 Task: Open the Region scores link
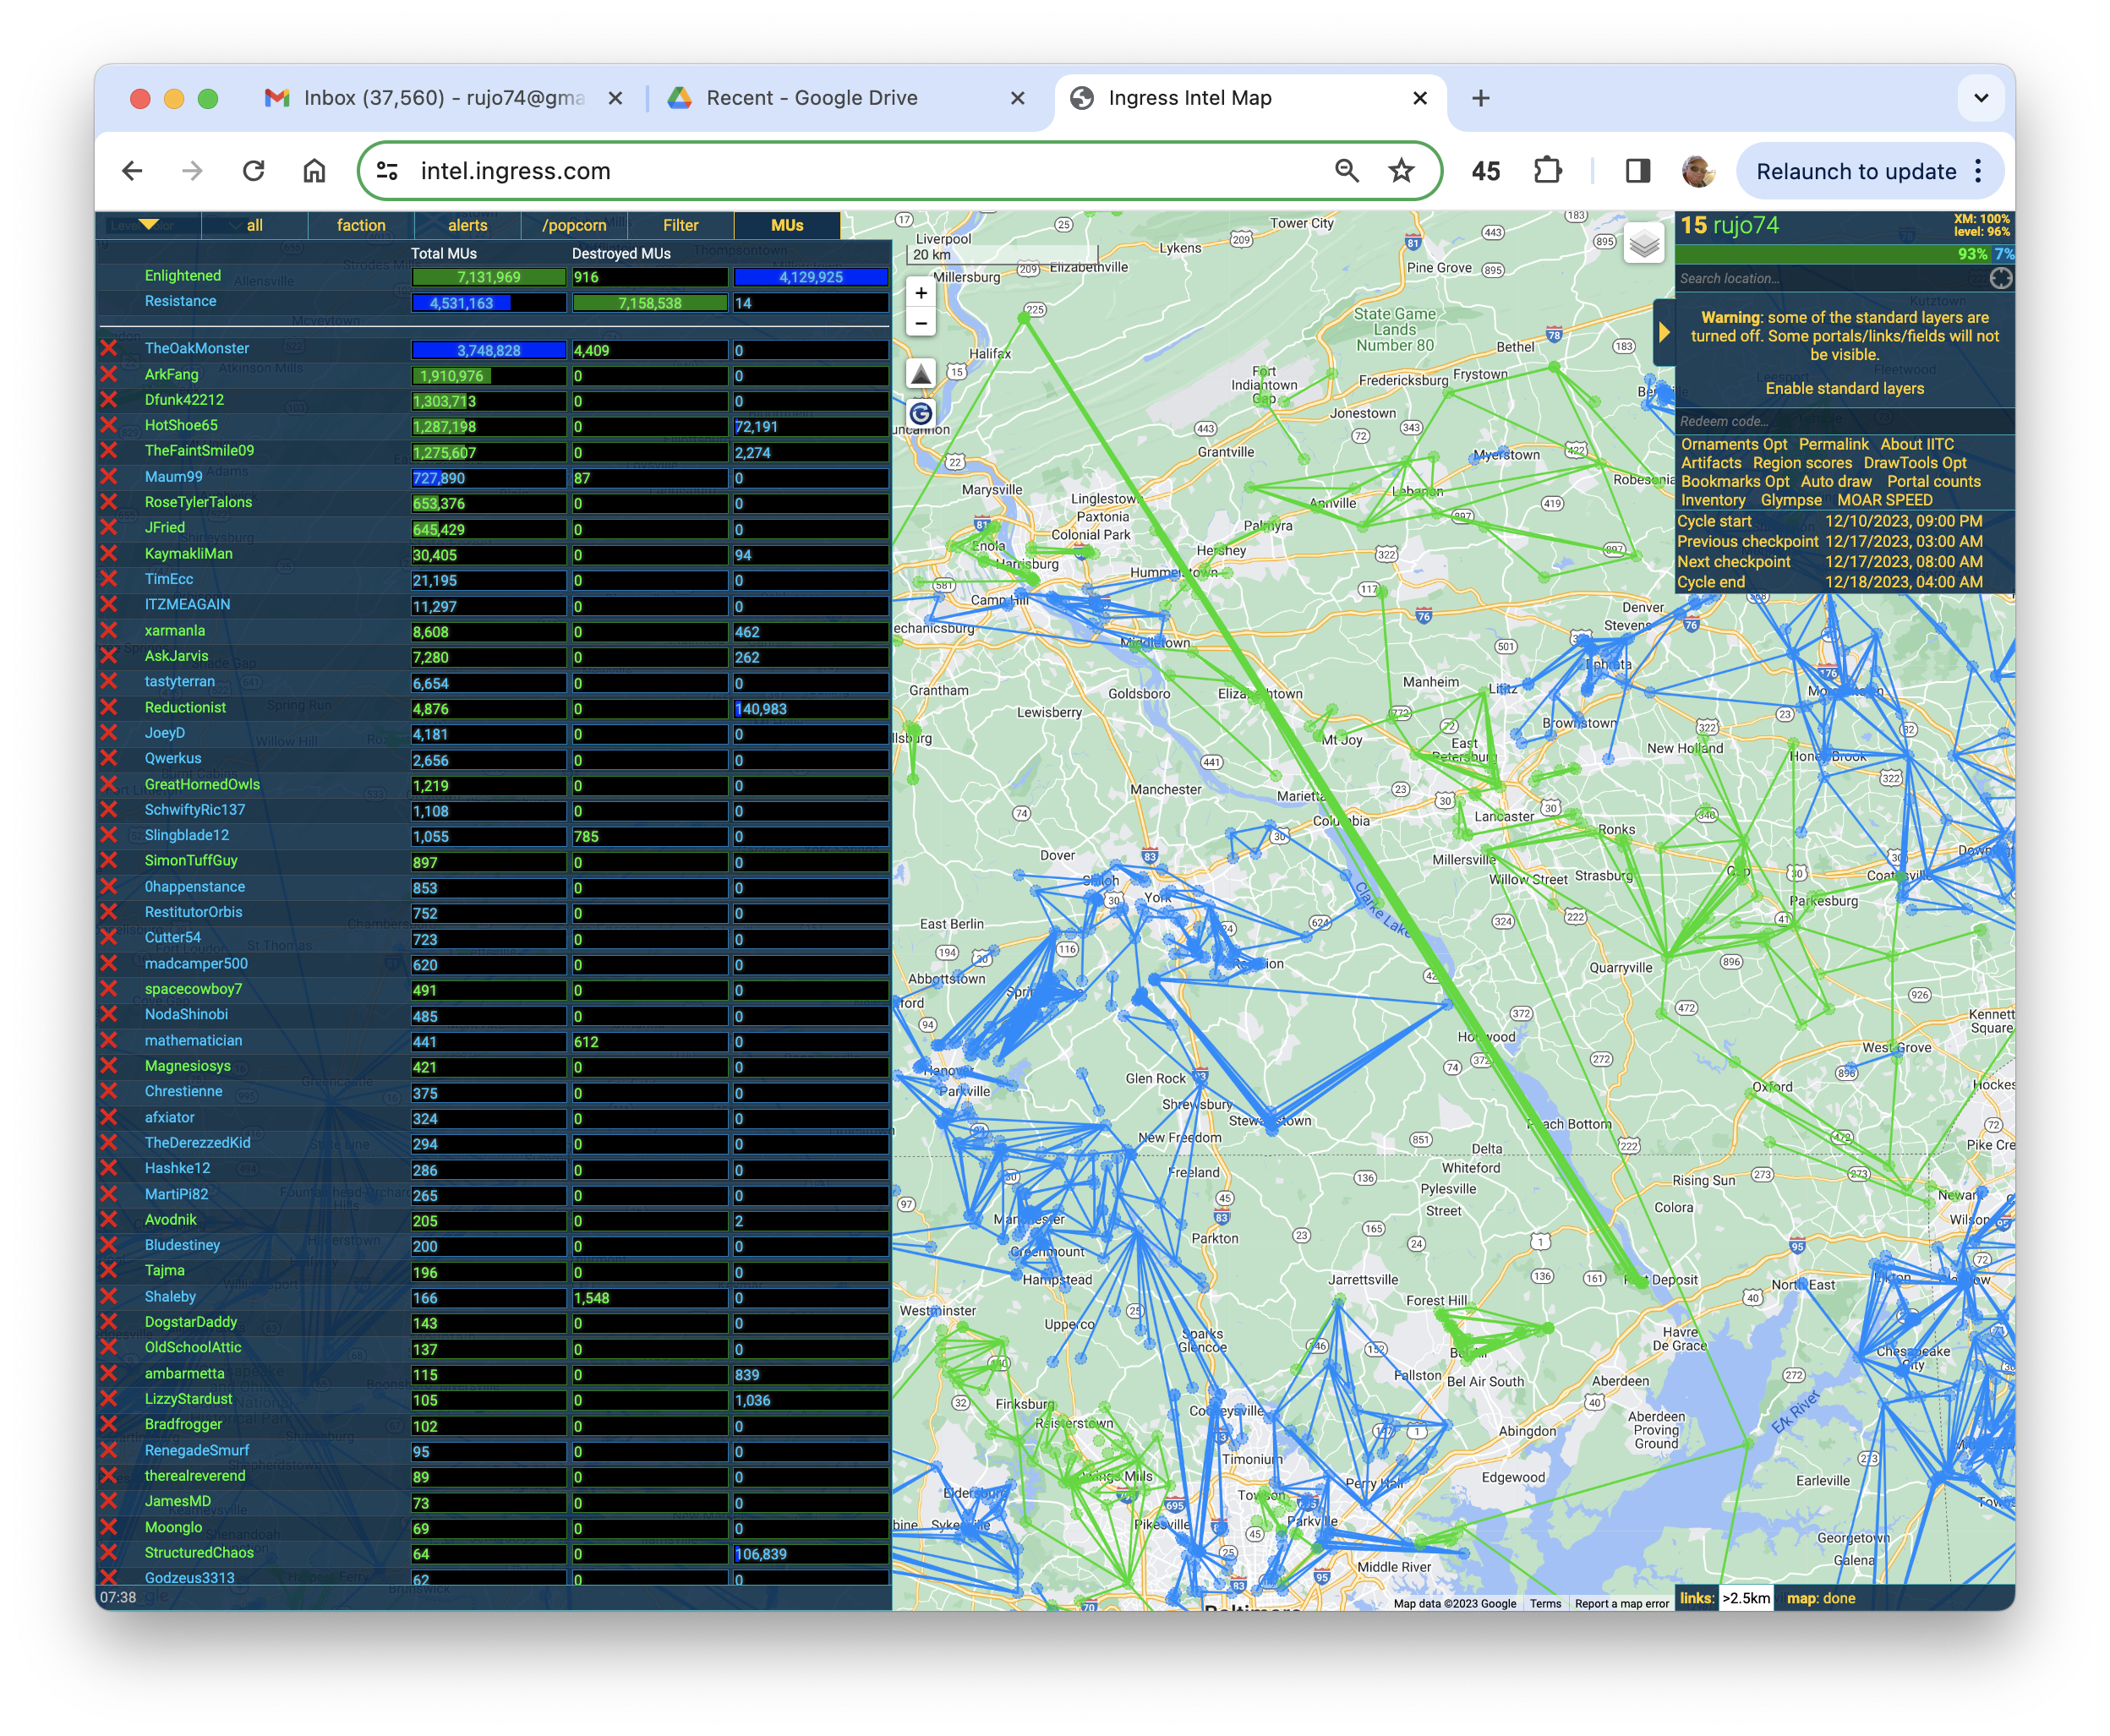[x=1801, y=463]
